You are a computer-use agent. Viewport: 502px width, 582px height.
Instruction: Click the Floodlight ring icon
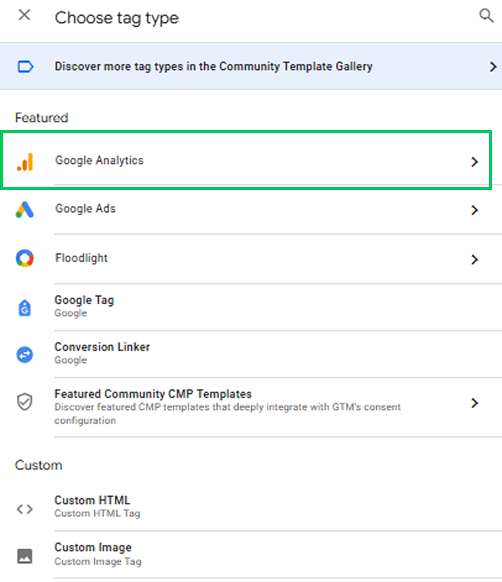point(25,258)
